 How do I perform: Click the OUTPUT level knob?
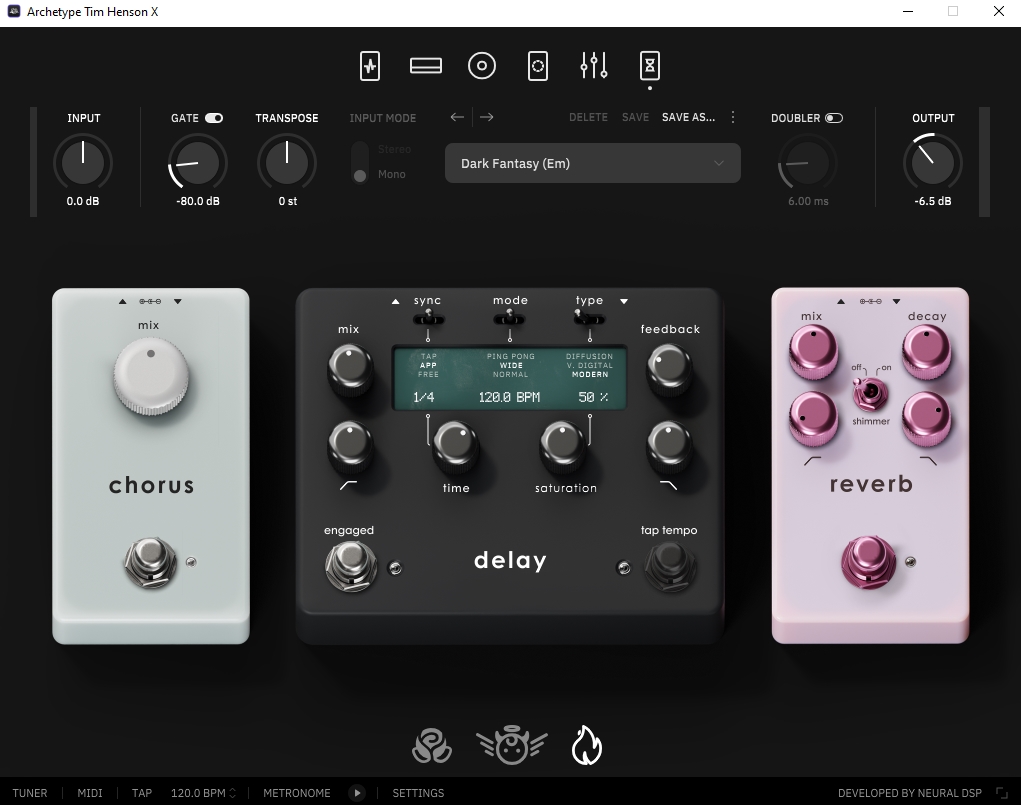click(x=932, y=162)
